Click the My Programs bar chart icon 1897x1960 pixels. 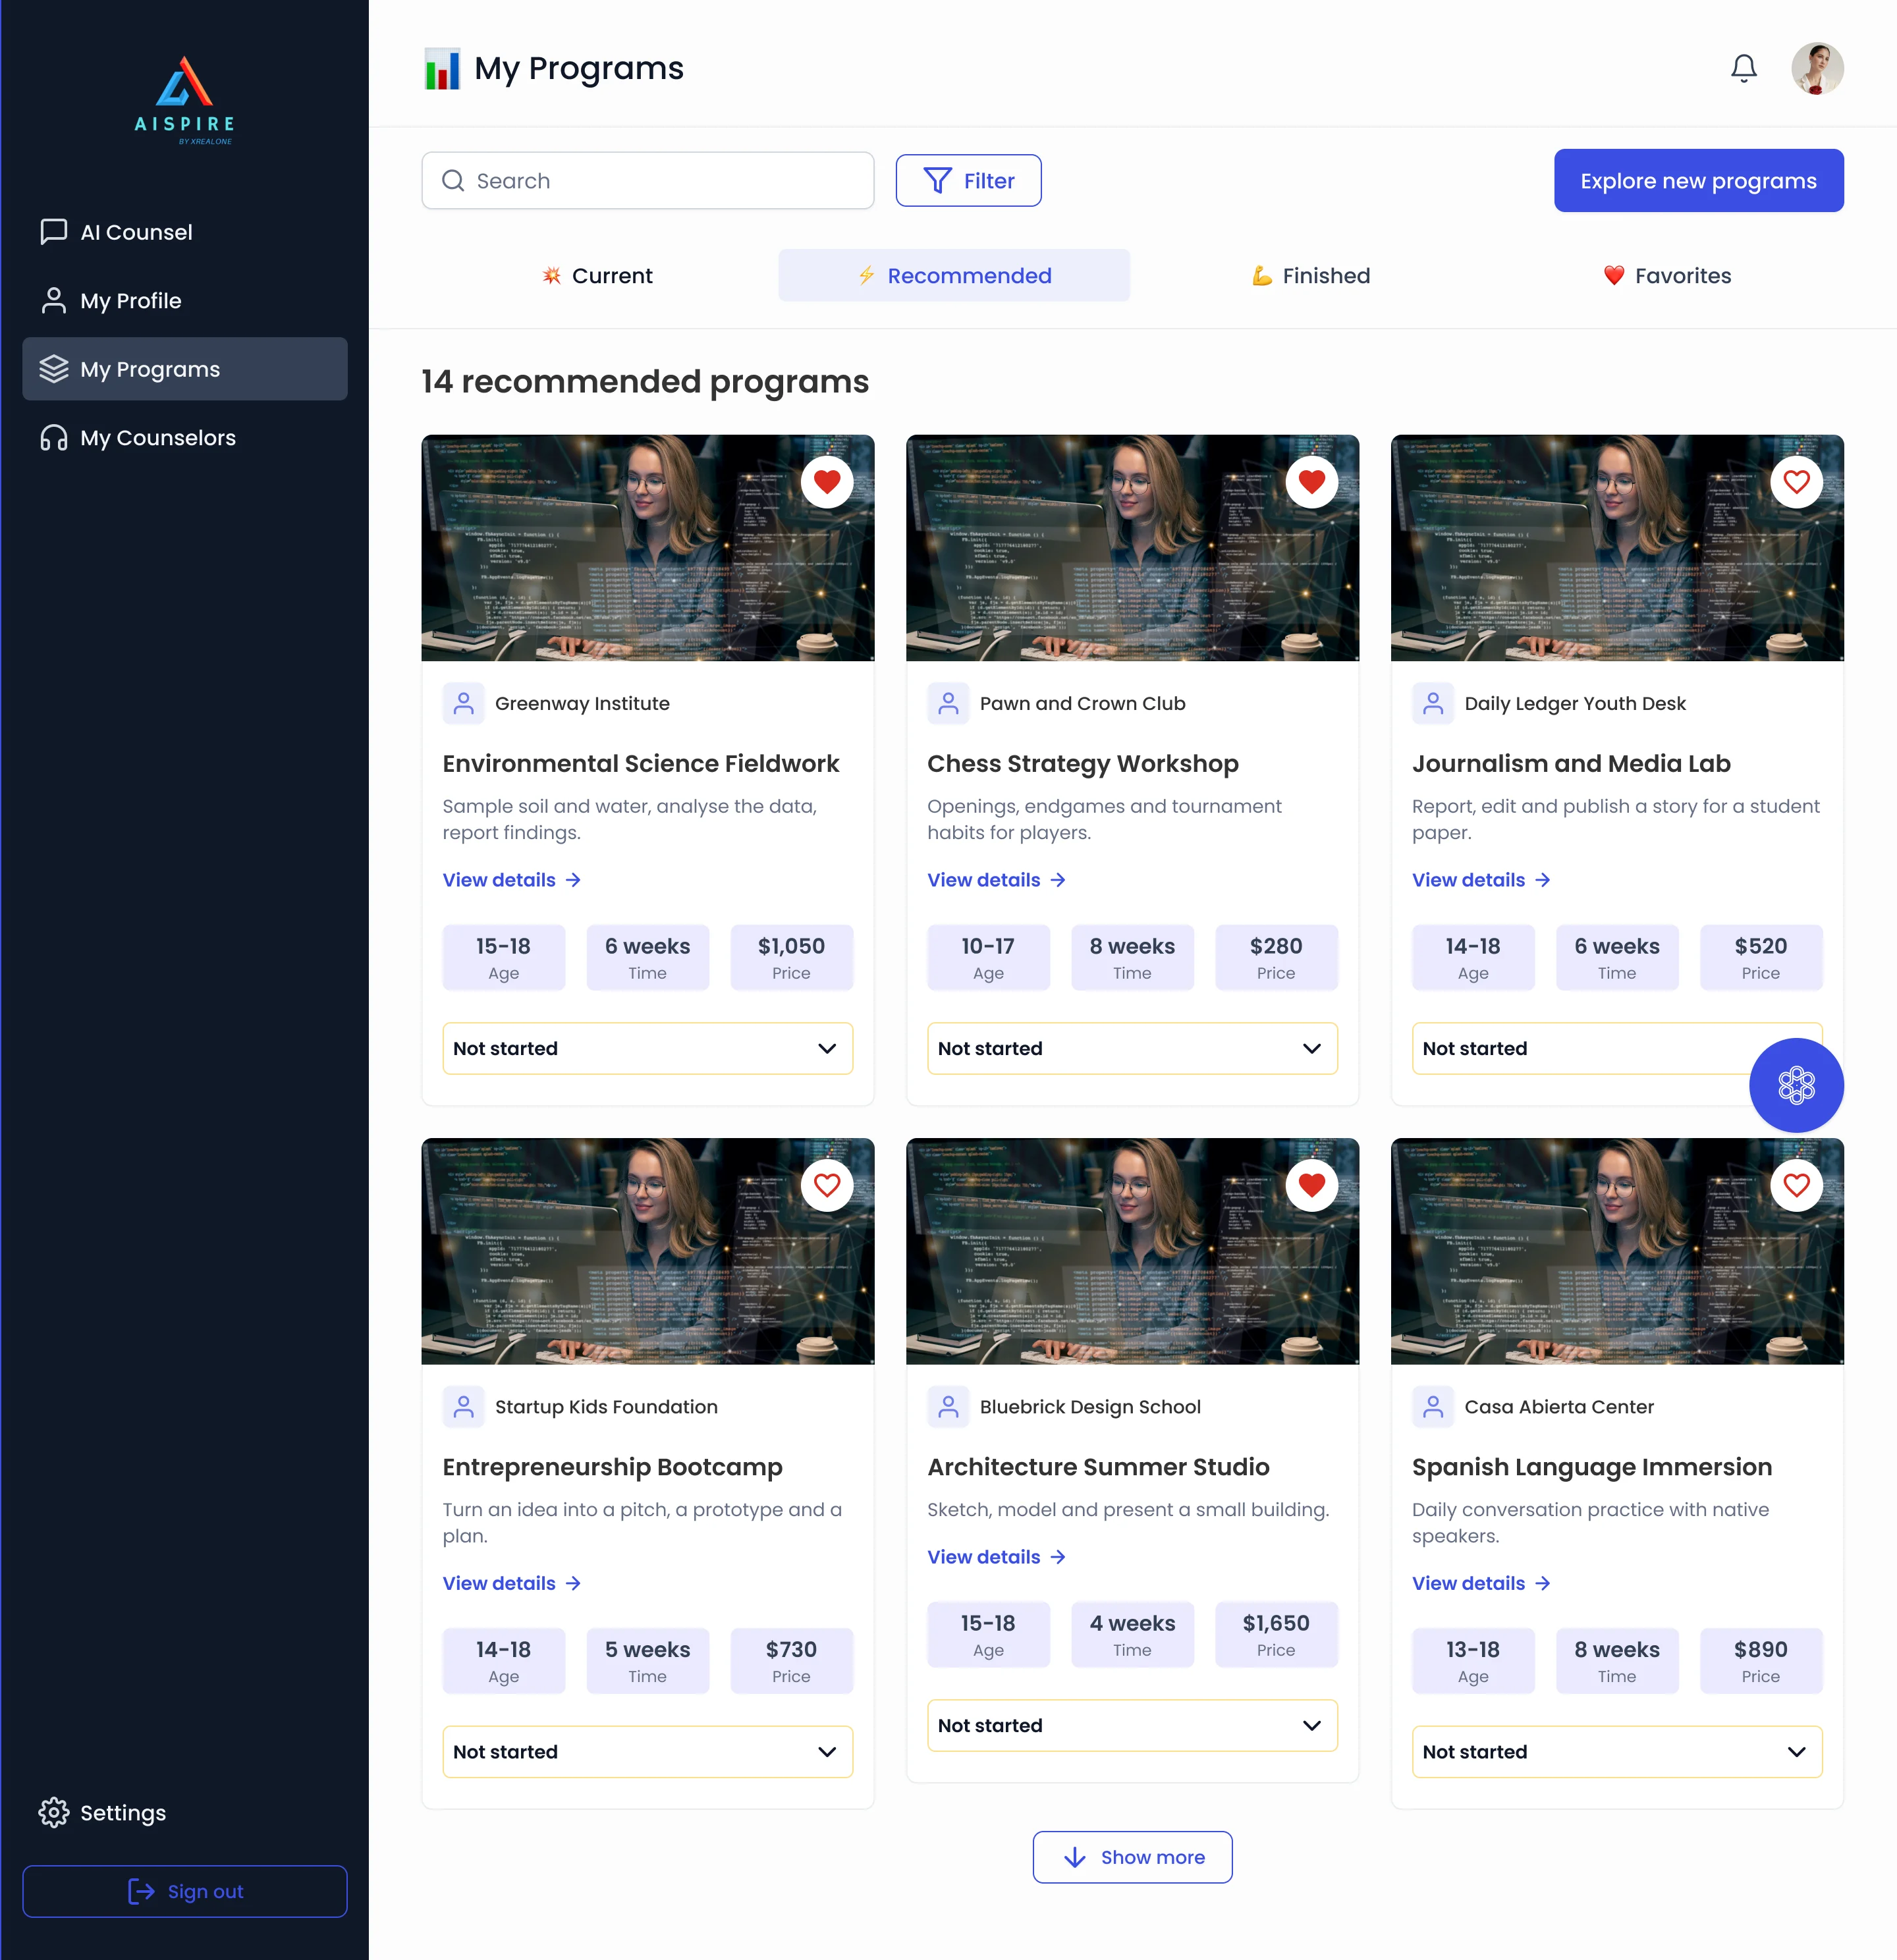442,69
